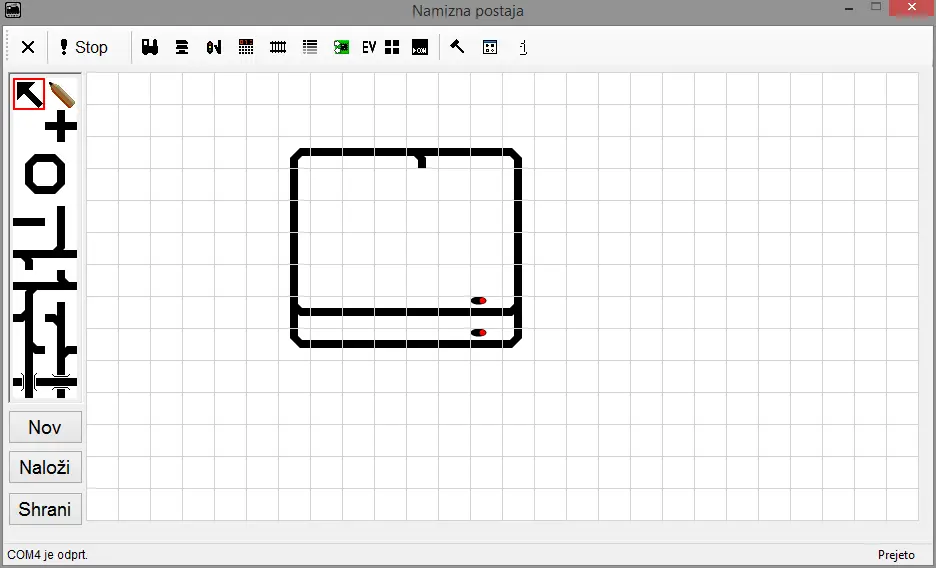Screen dimensions: 936x568
Task: Open the four-squares grid icon
Action: (x=392, y=47)
